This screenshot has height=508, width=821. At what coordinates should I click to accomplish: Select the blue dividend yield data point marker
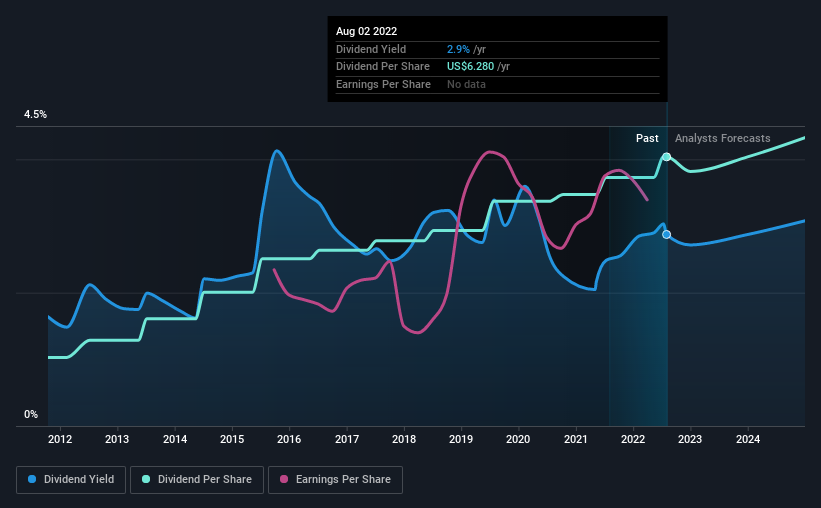pyautogui.click(x=667, y=235)
